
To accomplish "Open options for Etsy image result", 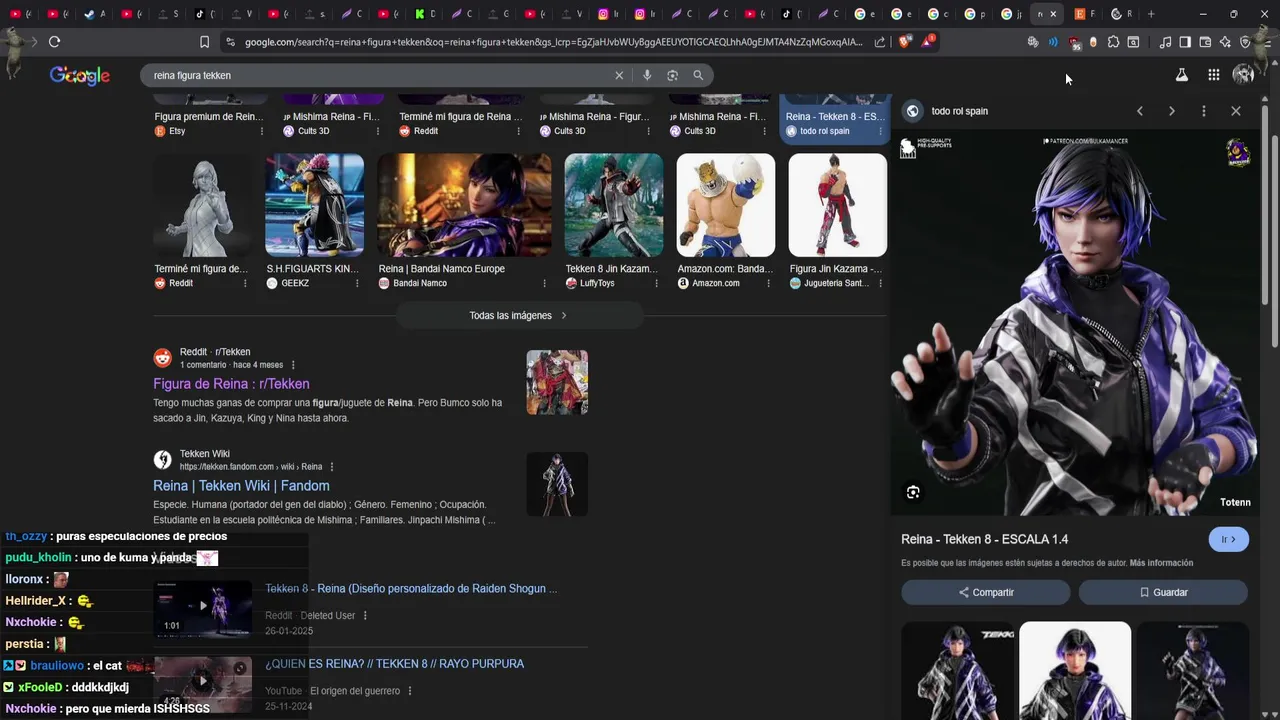I will [x=262, y=131].
